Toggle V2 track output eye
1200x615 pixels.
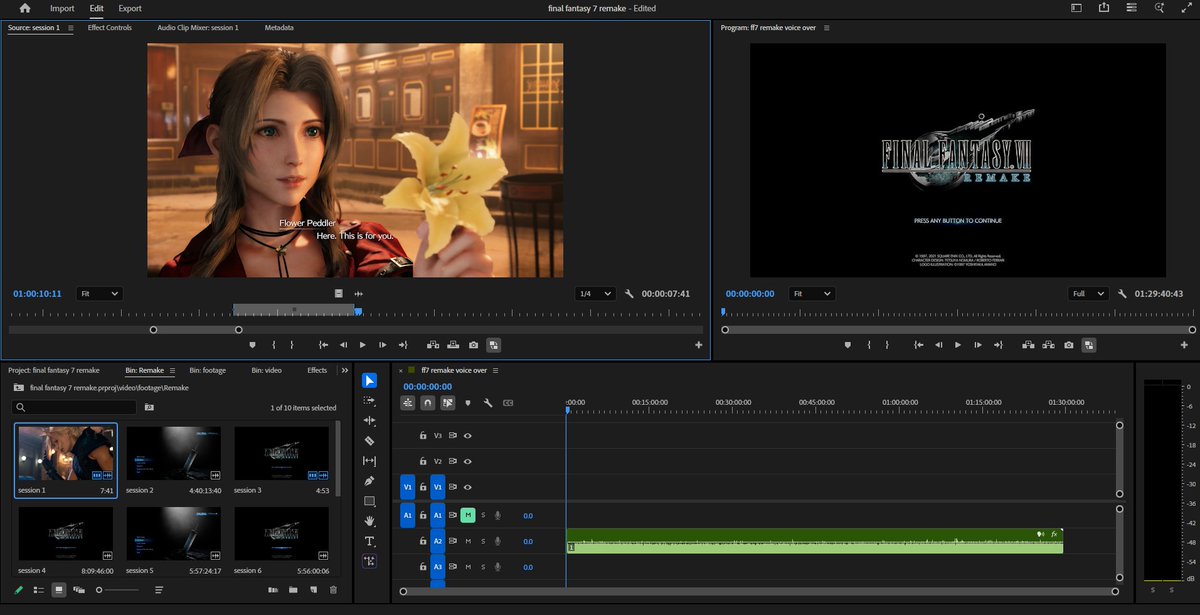tap(468, 461)
